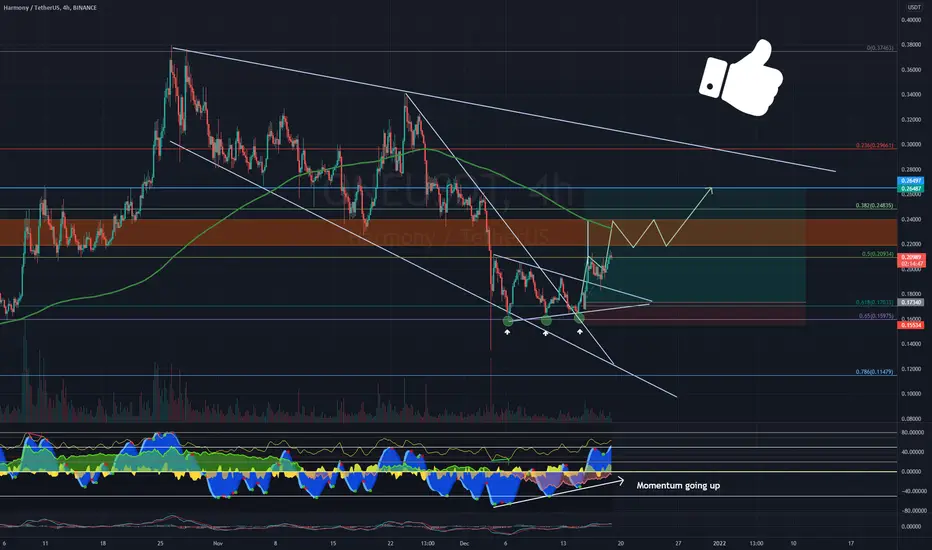This screenshot has height=550, width=932.
Task: Click 0.12000 on the price axis
Action: pos(911,369)
